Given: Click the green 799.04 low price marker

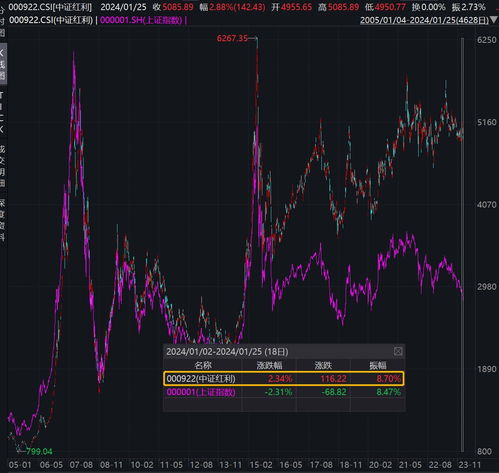Looking at the screenshot, I should (x=39, y=451).
